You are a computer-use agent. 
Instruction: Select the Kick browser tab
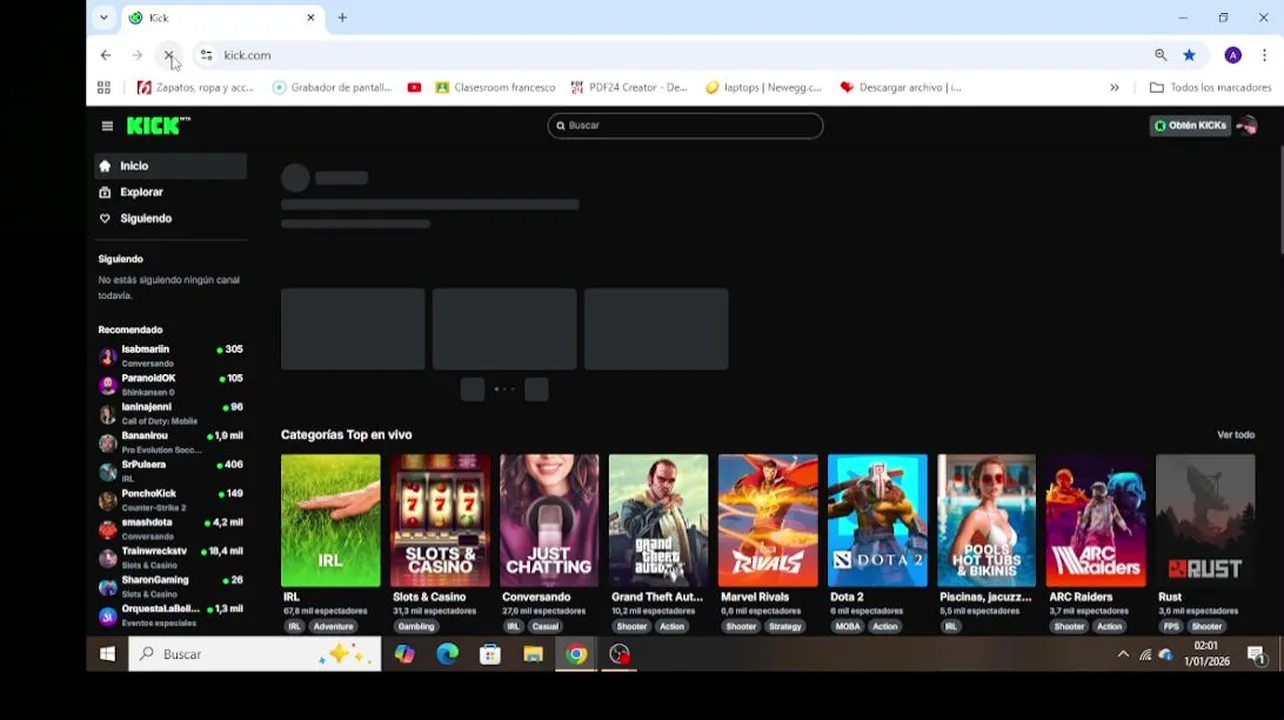coord(222,18)
